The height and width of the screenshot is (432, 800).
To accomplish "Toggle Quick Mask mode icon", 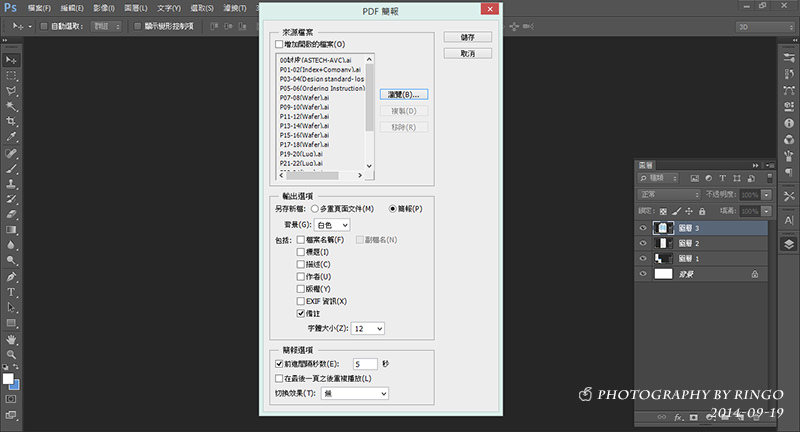I will tap(11, 399).
